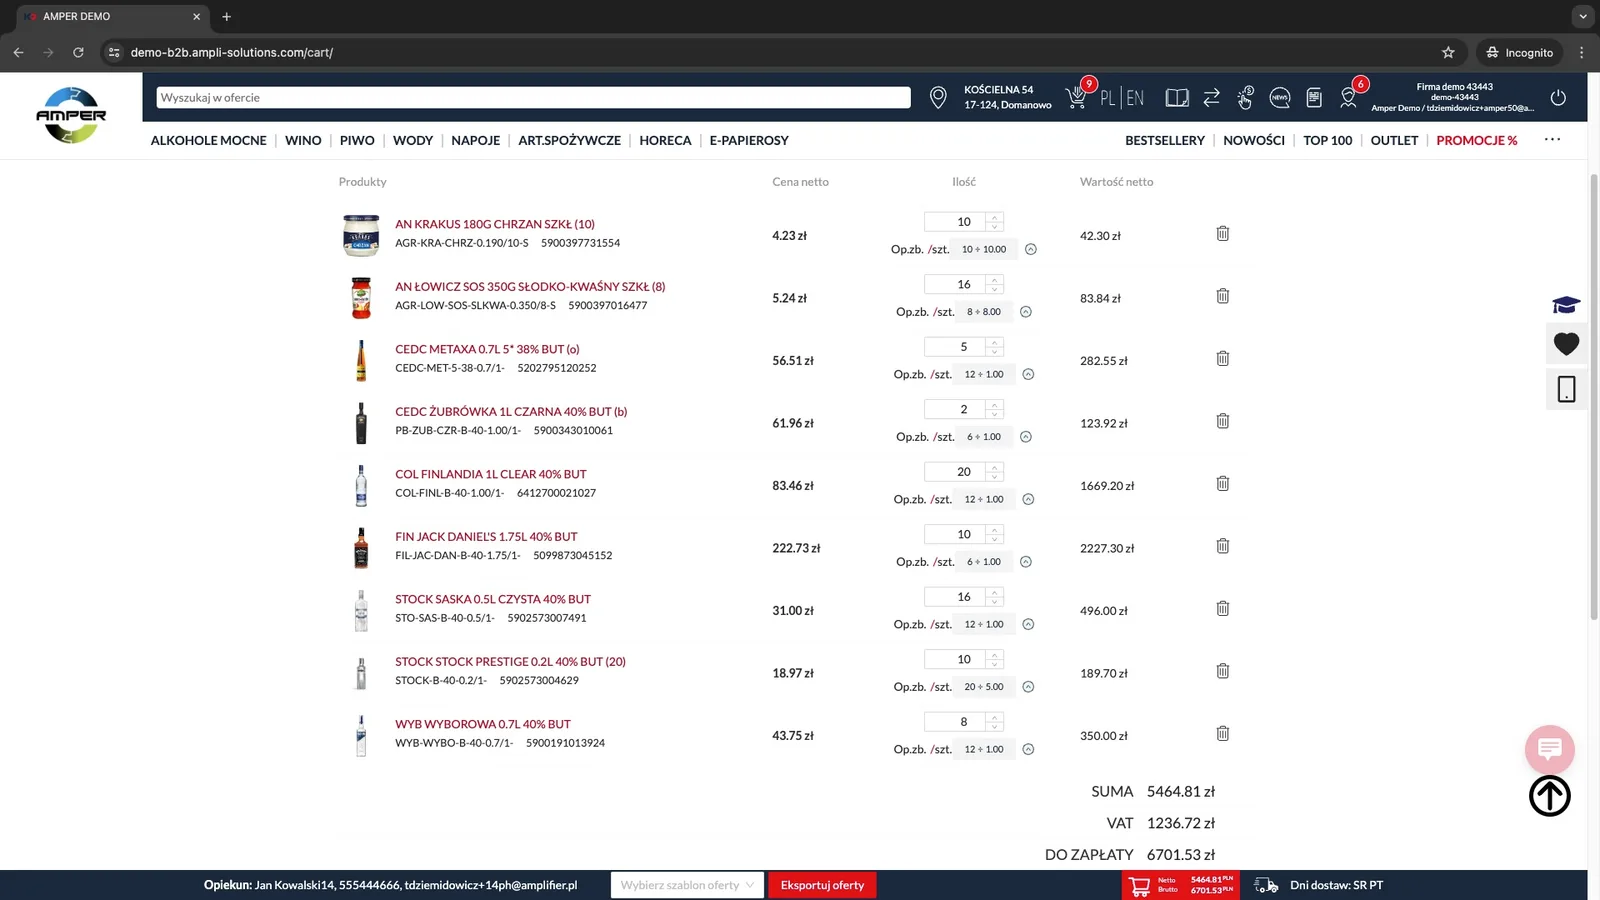Open the ALKOHOLE MOCNE category

point(208,141)
